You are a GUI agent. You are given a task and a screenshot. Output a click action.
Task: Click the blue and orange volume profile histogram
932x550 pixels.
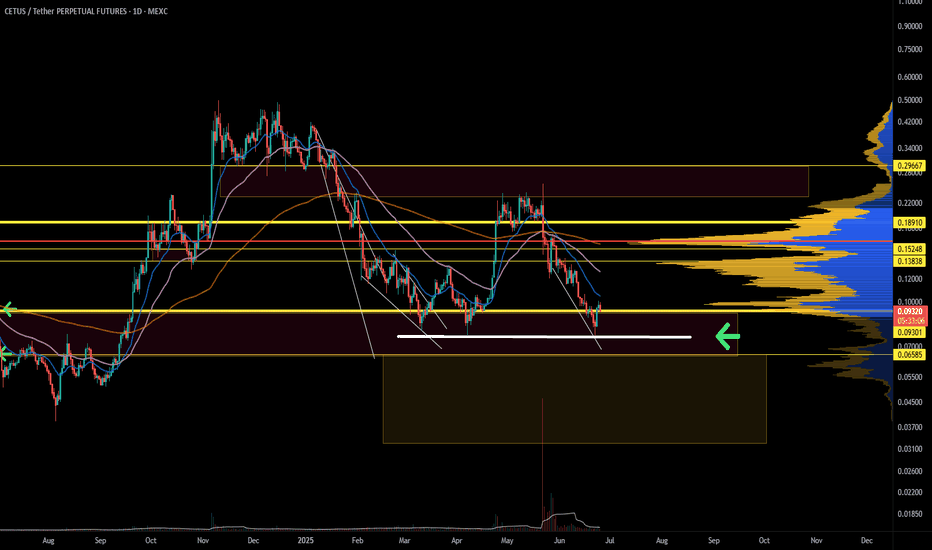point(832,262)
